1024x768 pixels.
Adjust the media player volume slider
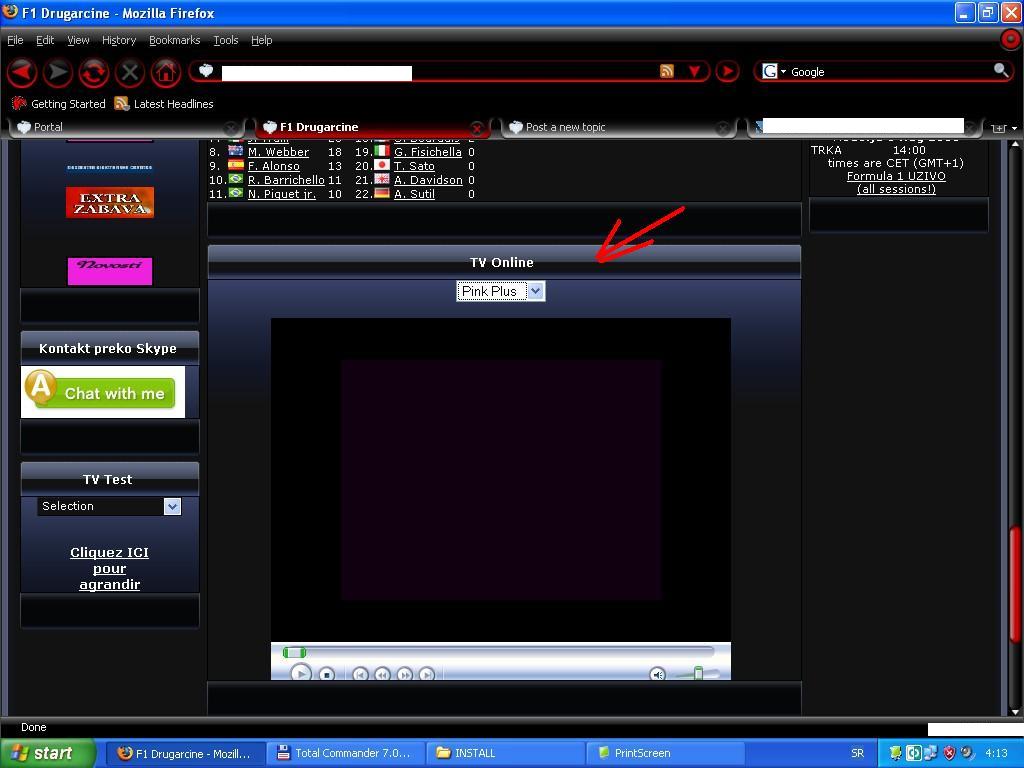point(698,674)
